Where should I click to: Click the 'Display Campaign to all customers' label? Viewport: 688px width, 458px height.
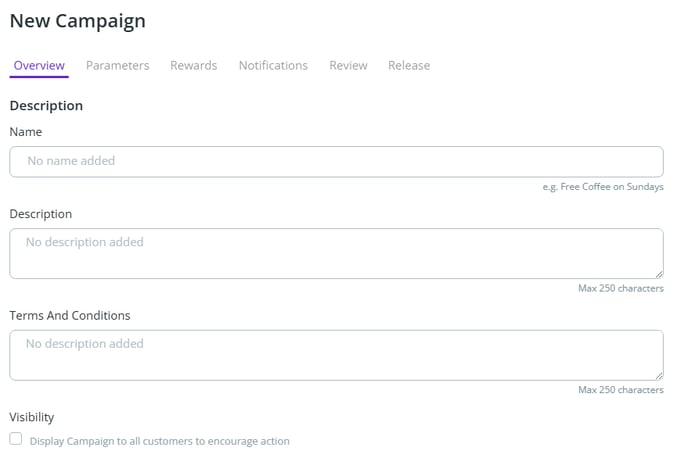pyautogui.click(x=160, y=440)
